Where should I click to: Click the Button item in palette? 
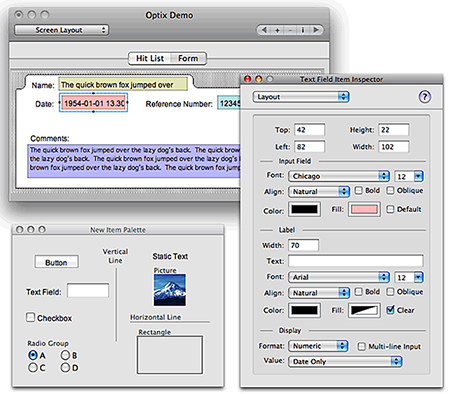57,262
